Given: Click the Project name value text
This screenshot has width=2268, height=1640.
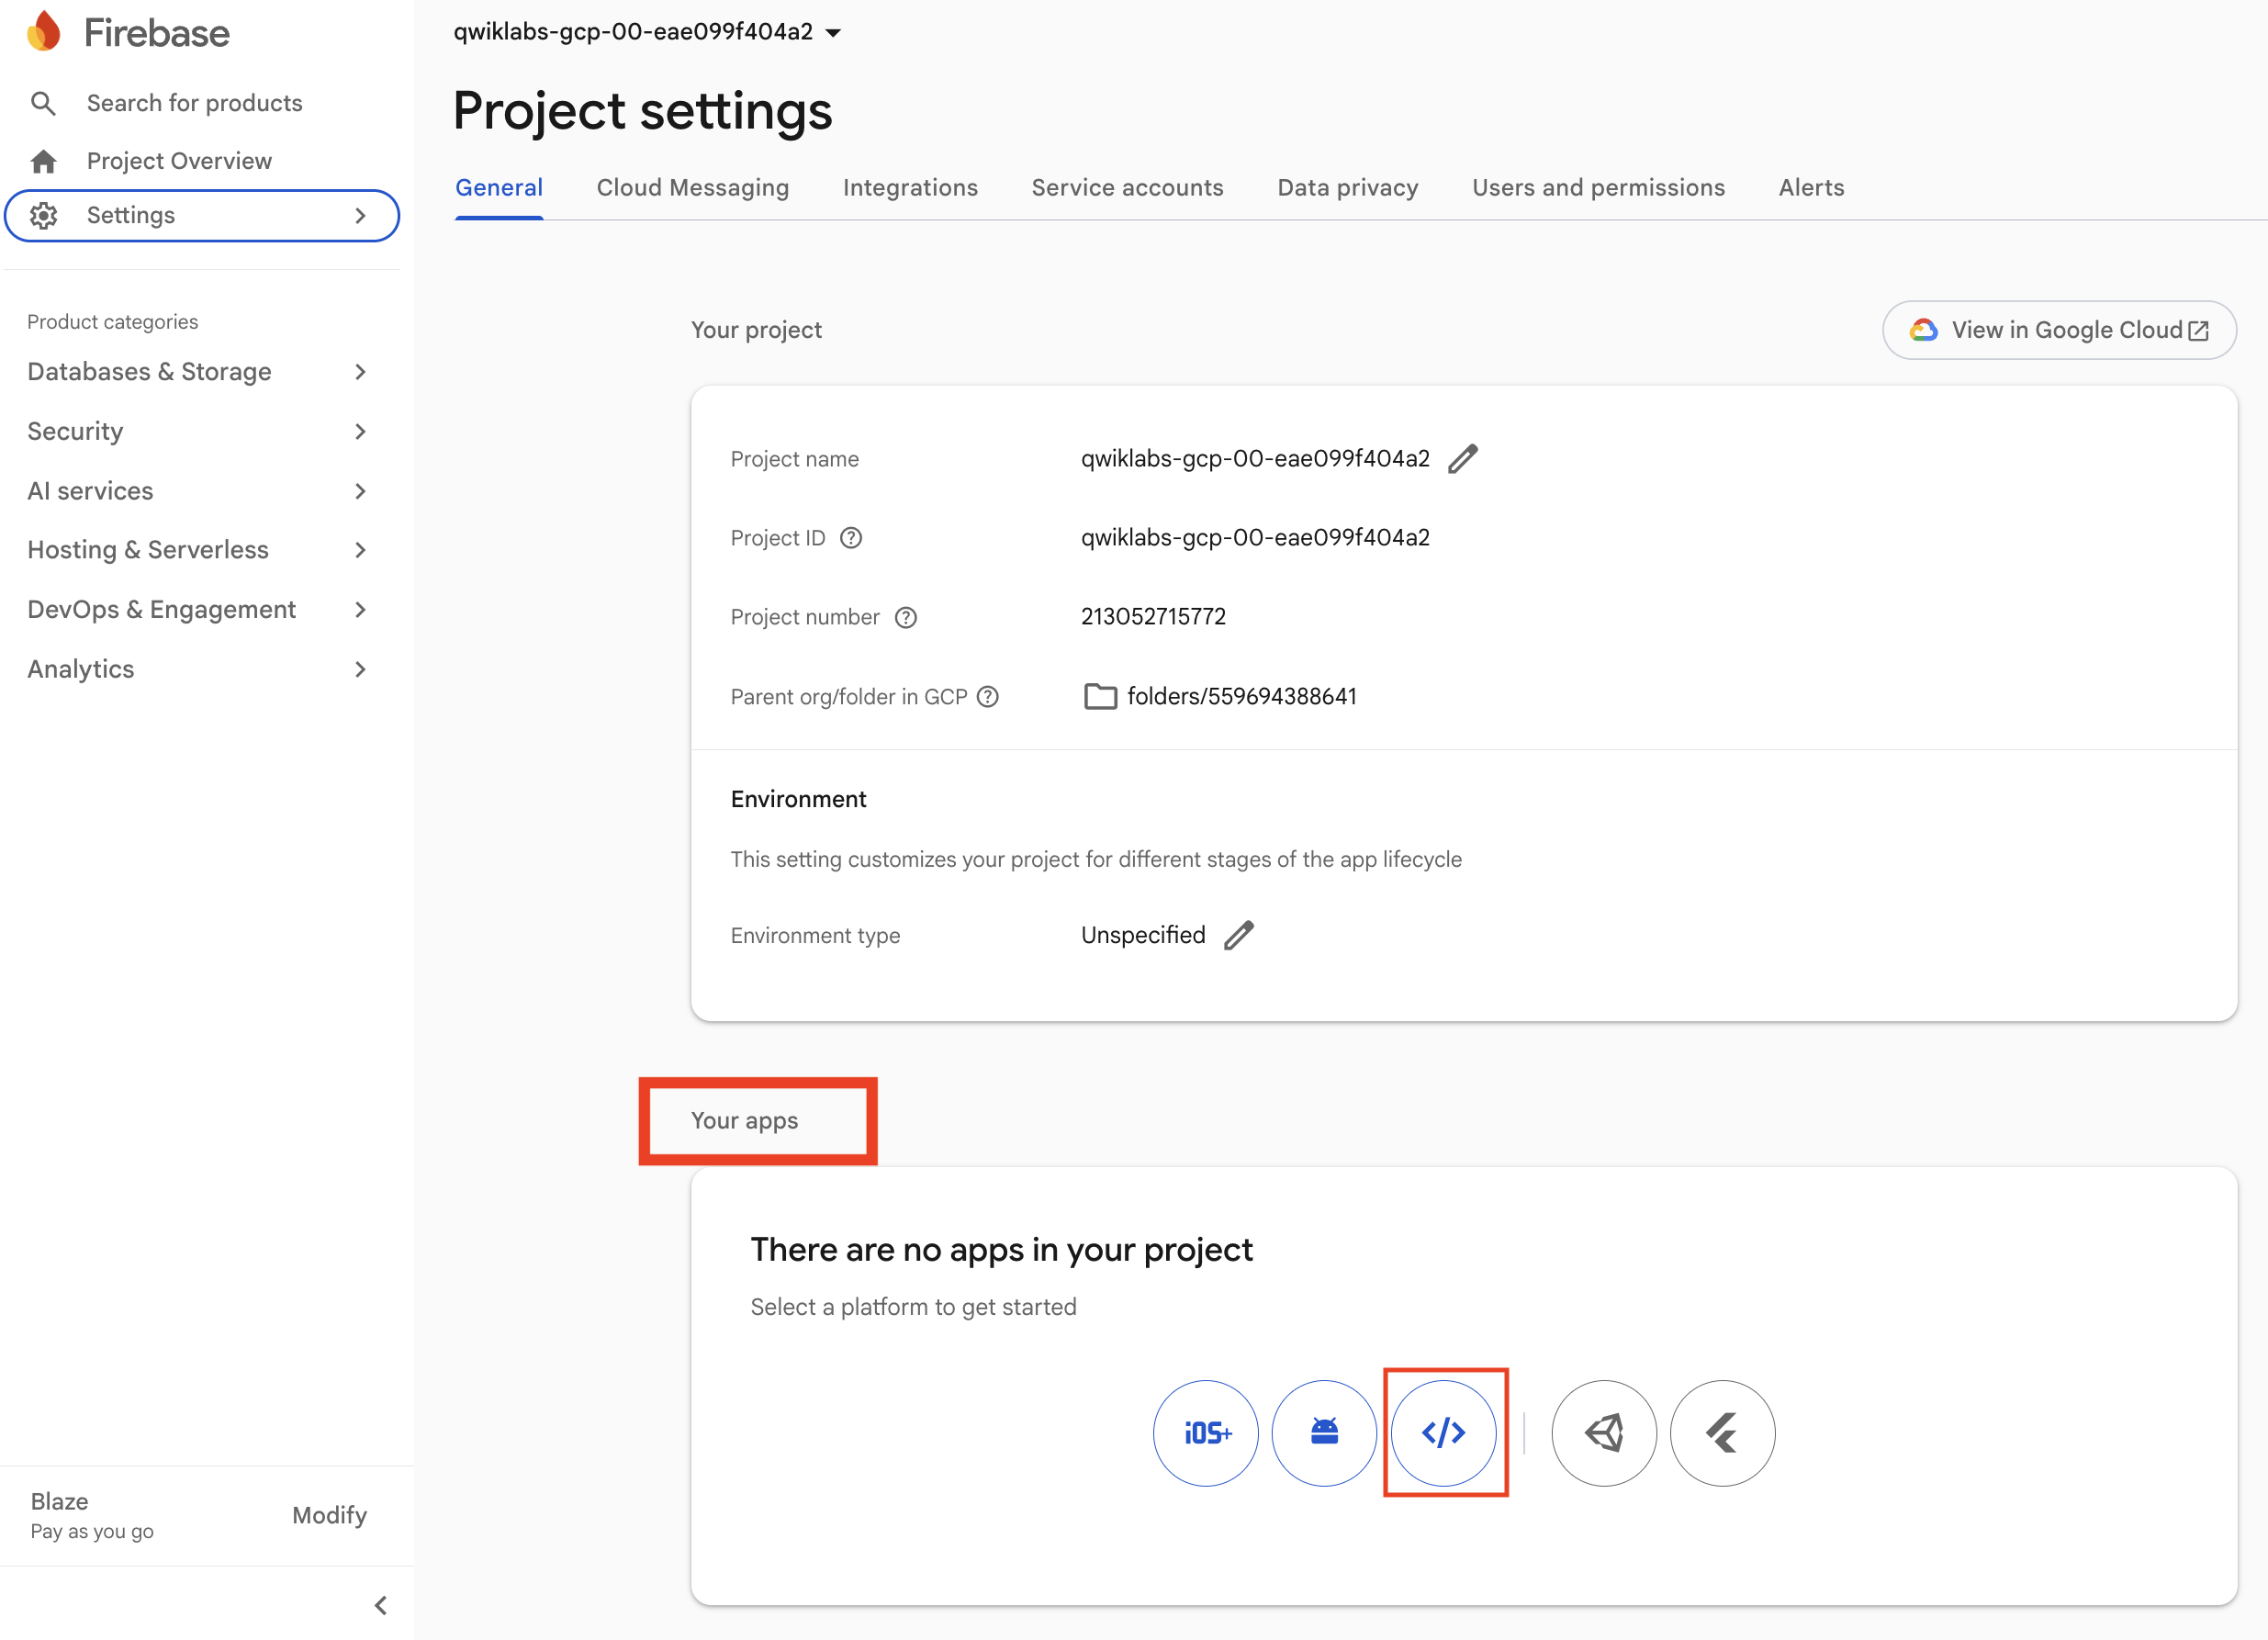Looking at the screenshot, I should pyautogui.click(x=1255, y=459).
